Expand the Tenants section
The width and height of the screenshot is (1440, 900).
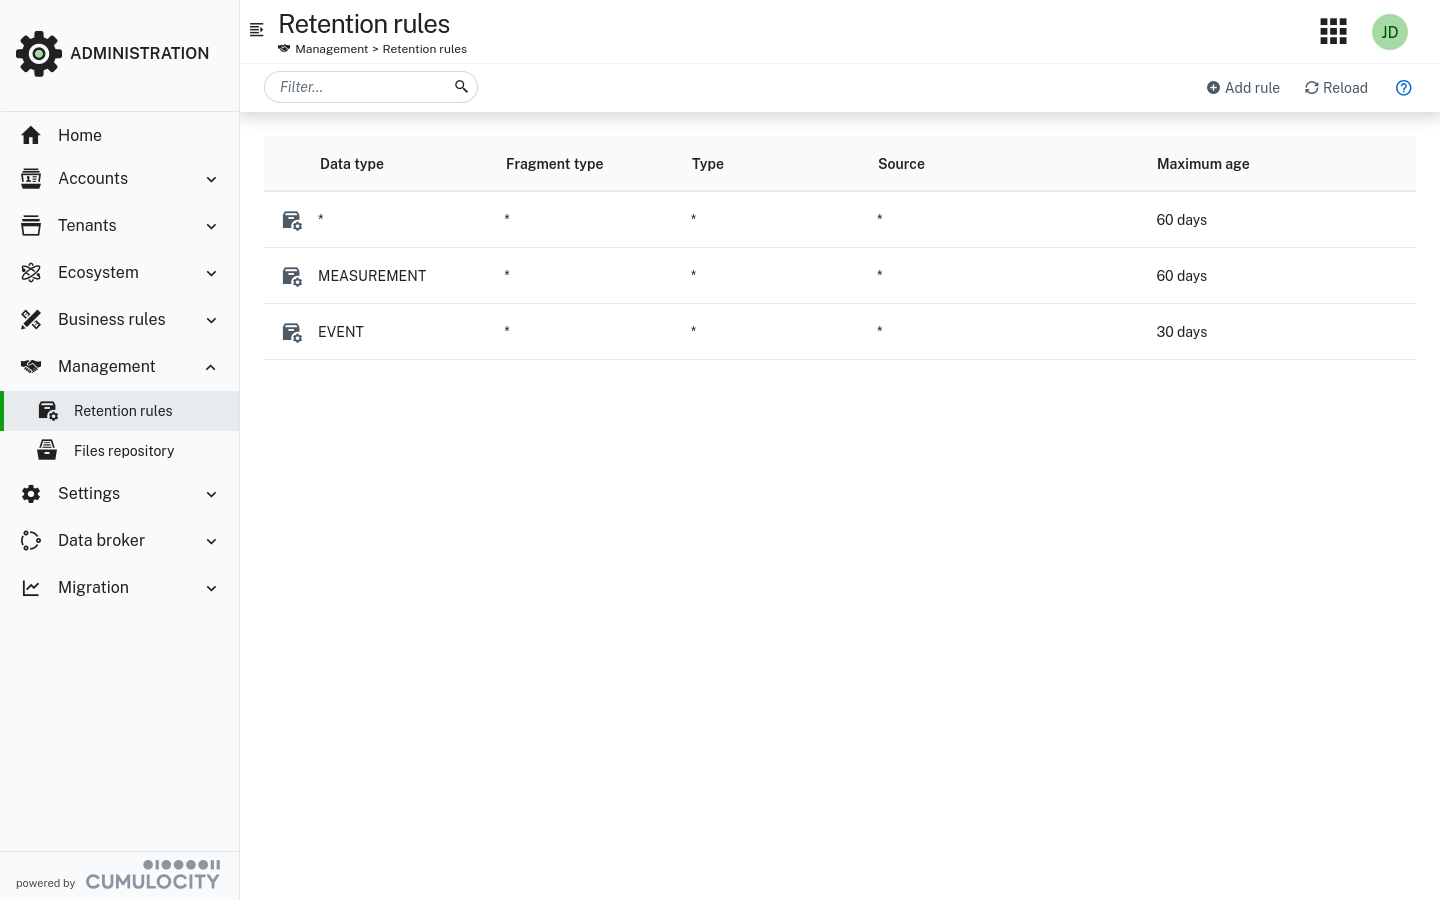pyautogui.click(x=119, y=226)
